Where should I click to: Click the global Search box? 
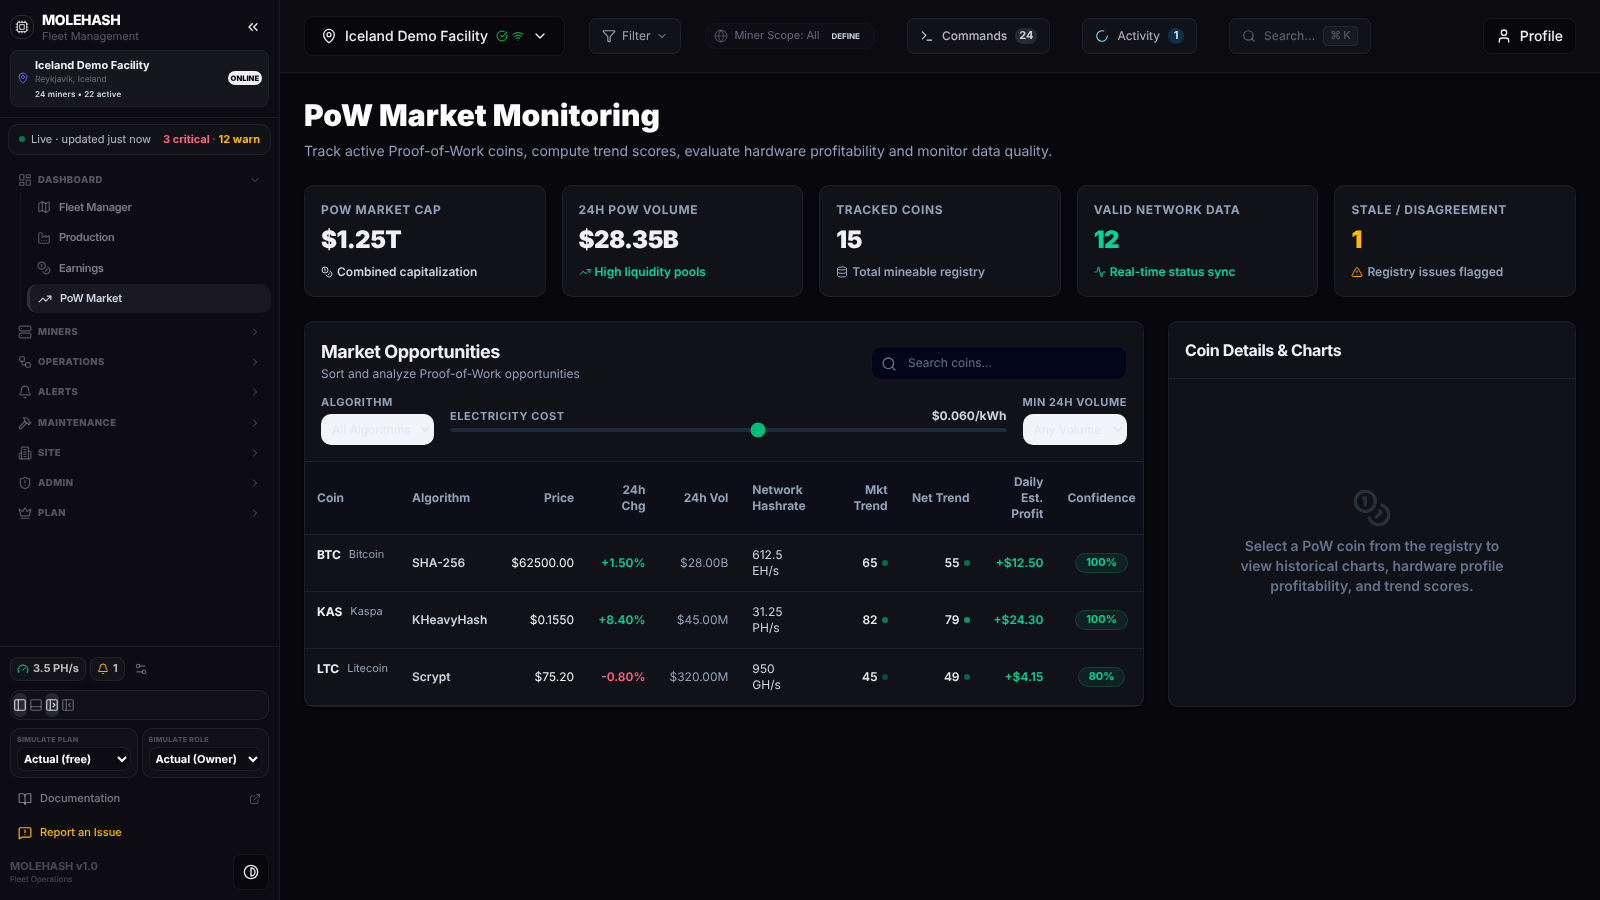(x=1299, y=36)
